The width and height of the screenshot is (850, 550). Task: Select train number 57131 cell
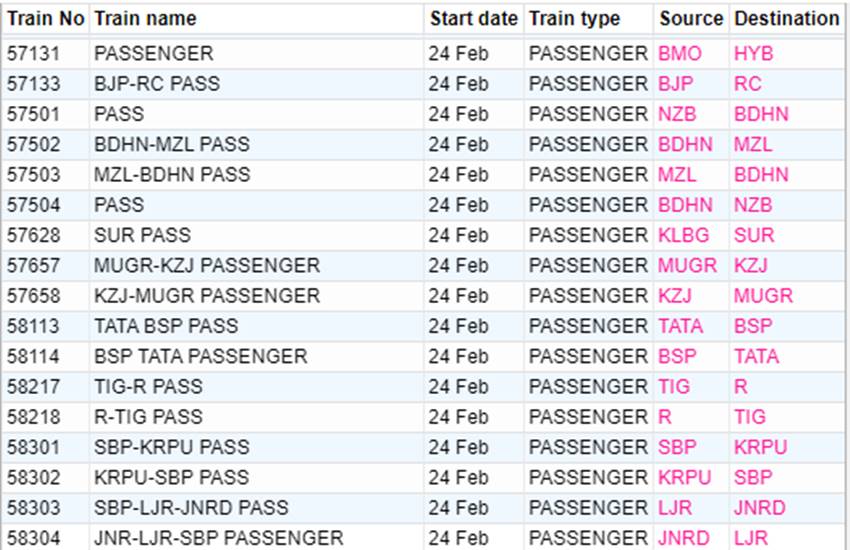click(32, 54)
